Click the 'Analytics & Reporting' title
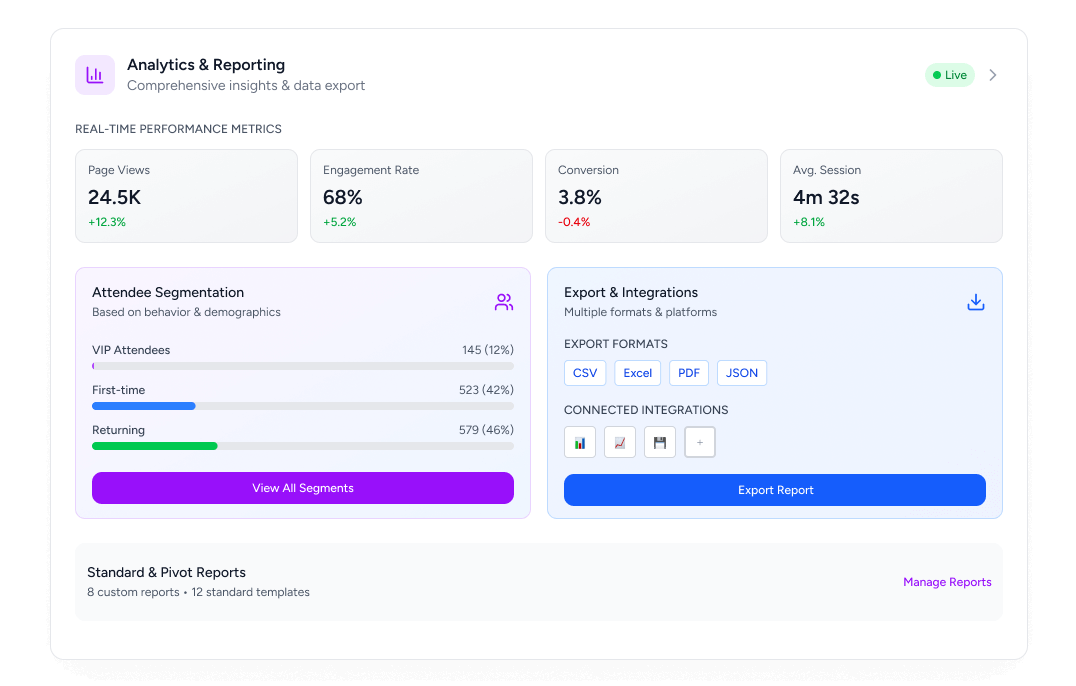 tap(206, 64)
